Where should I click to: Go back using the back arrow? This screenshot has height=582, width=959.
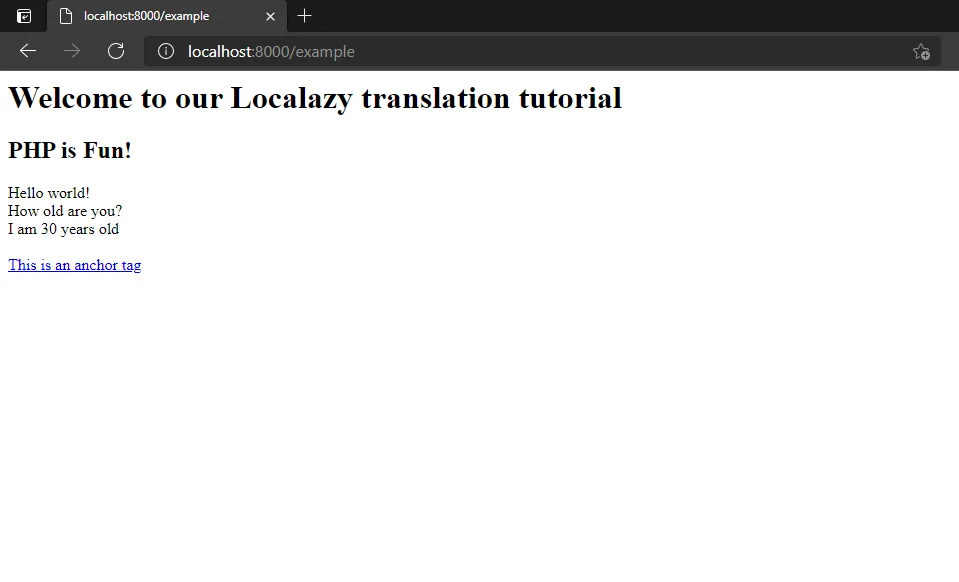28,51
